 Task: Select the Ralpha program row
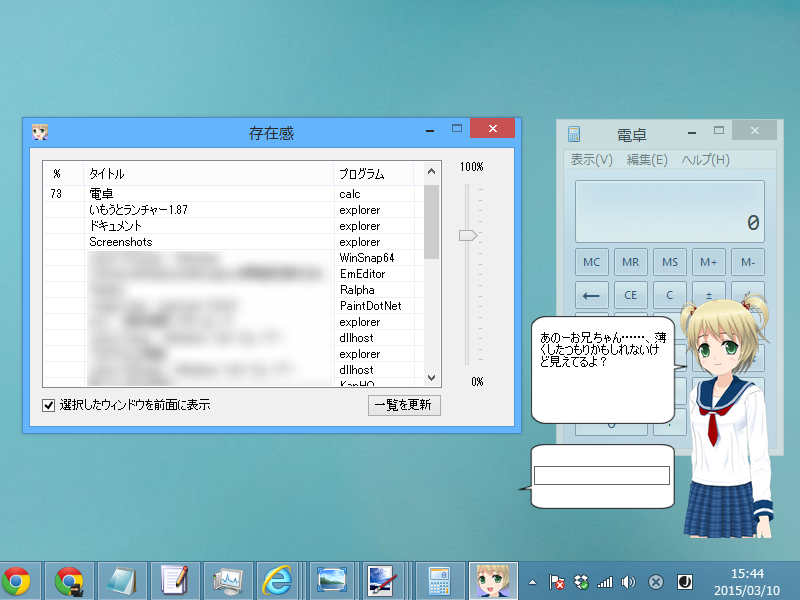click(233, 290)
